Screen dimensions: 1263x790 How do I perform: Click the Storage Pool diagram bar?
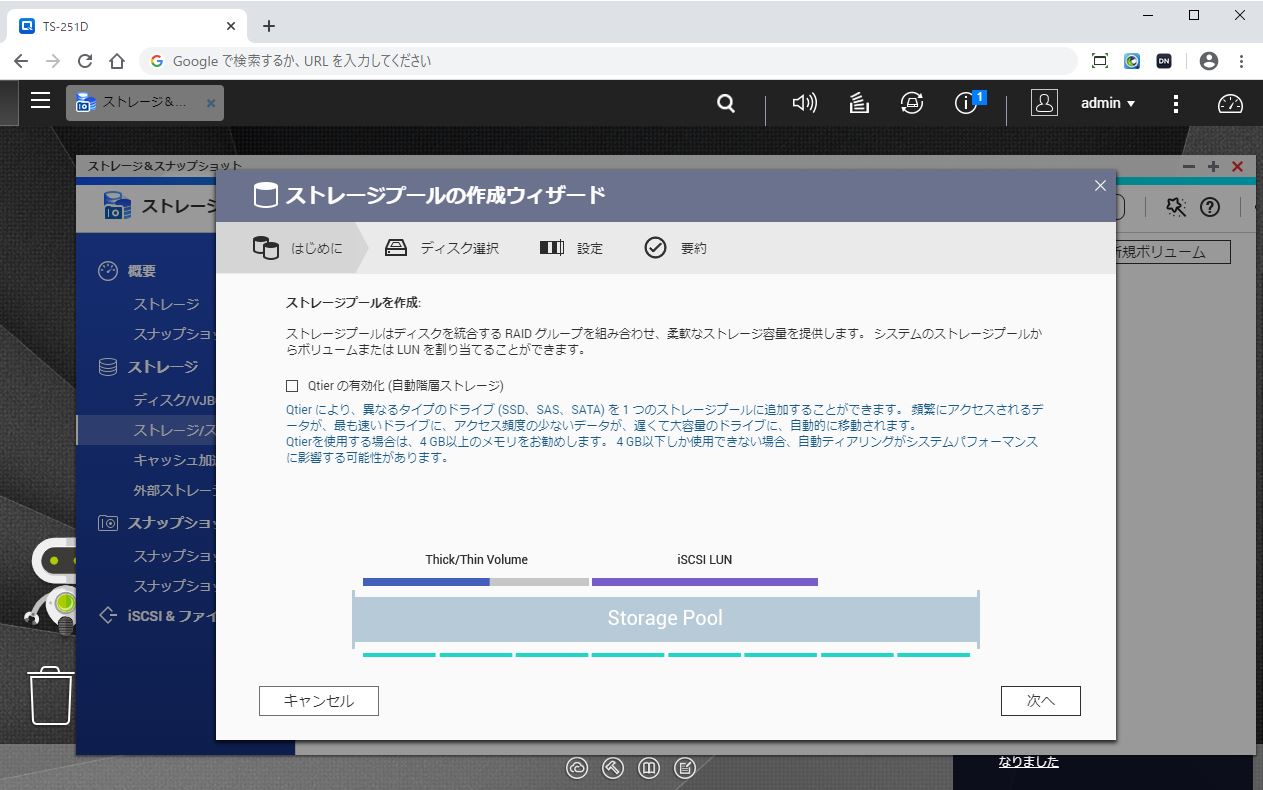[665, 618]
